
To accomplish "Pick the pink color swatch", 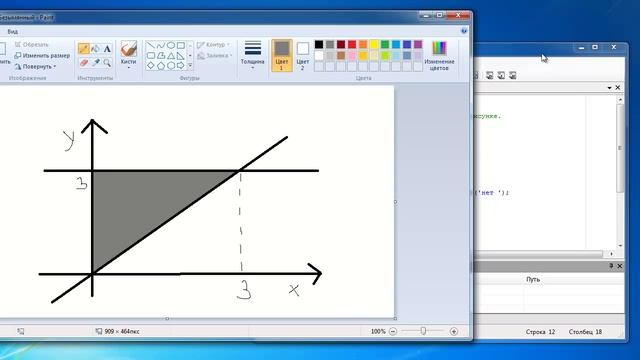I will [x=352, y=55].
